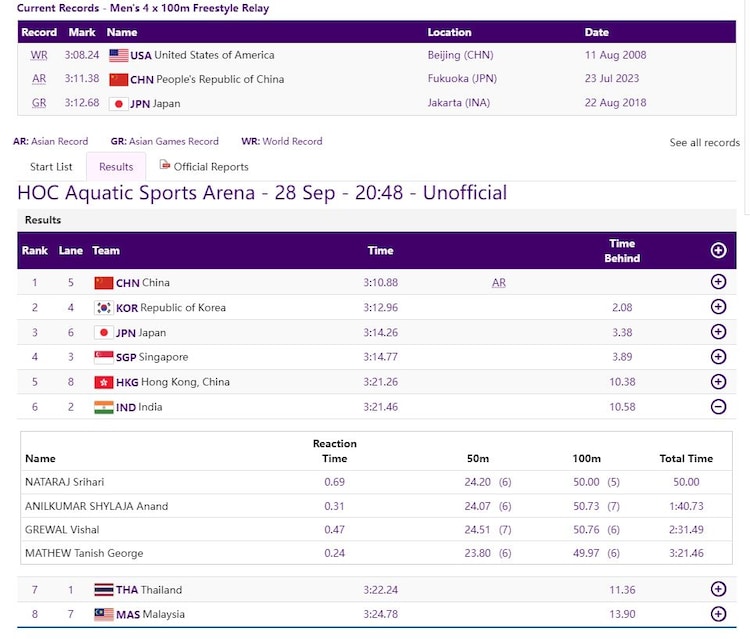Expand all rows using header plus icon
The width and height of the screenshot is (750, 639).
click(718, 251)
